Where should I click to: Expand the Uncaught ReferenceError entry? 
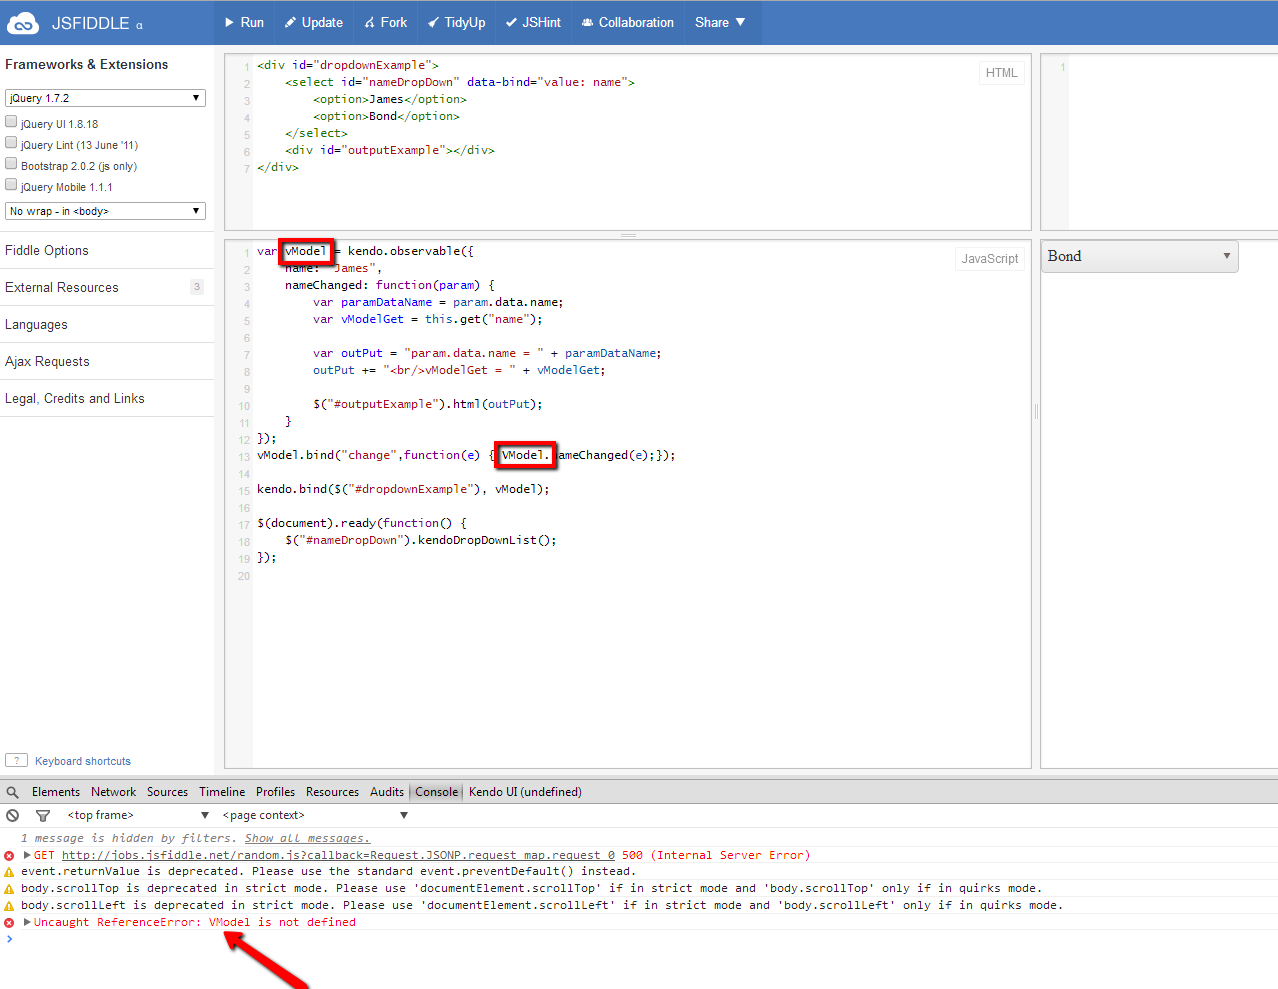pyautogui.click(x=27, y=922)
